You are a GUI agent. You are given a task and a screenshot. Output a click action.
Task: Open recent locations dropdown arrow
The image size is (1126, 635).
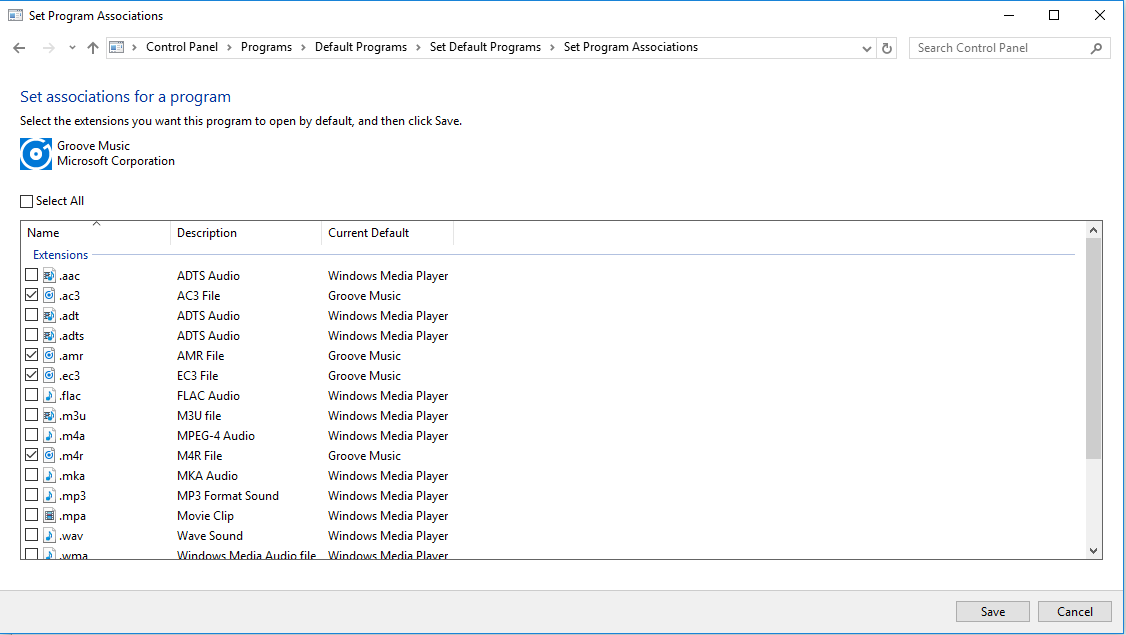(72, 48)
